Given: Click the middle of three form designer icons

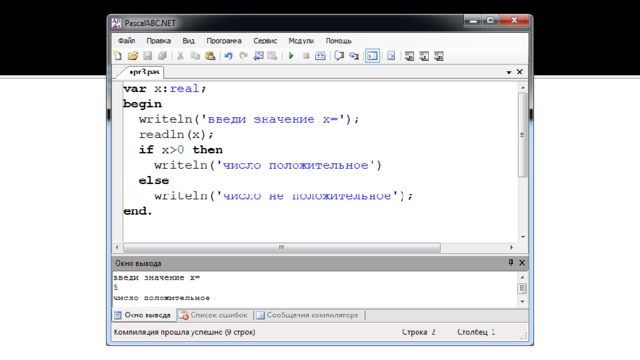Looking at the screenshot, I should (x=424, y=56).
